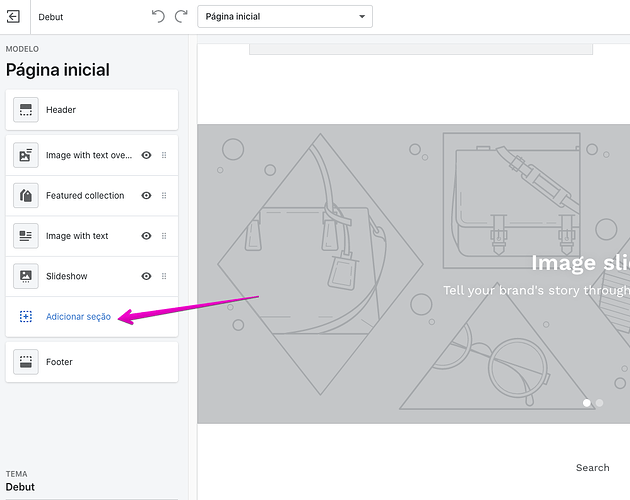Image resolution: width=630 pixels, height=500 pixels.
Task: Click the Image with text drag handle
Action: click(x=164, y=236)
